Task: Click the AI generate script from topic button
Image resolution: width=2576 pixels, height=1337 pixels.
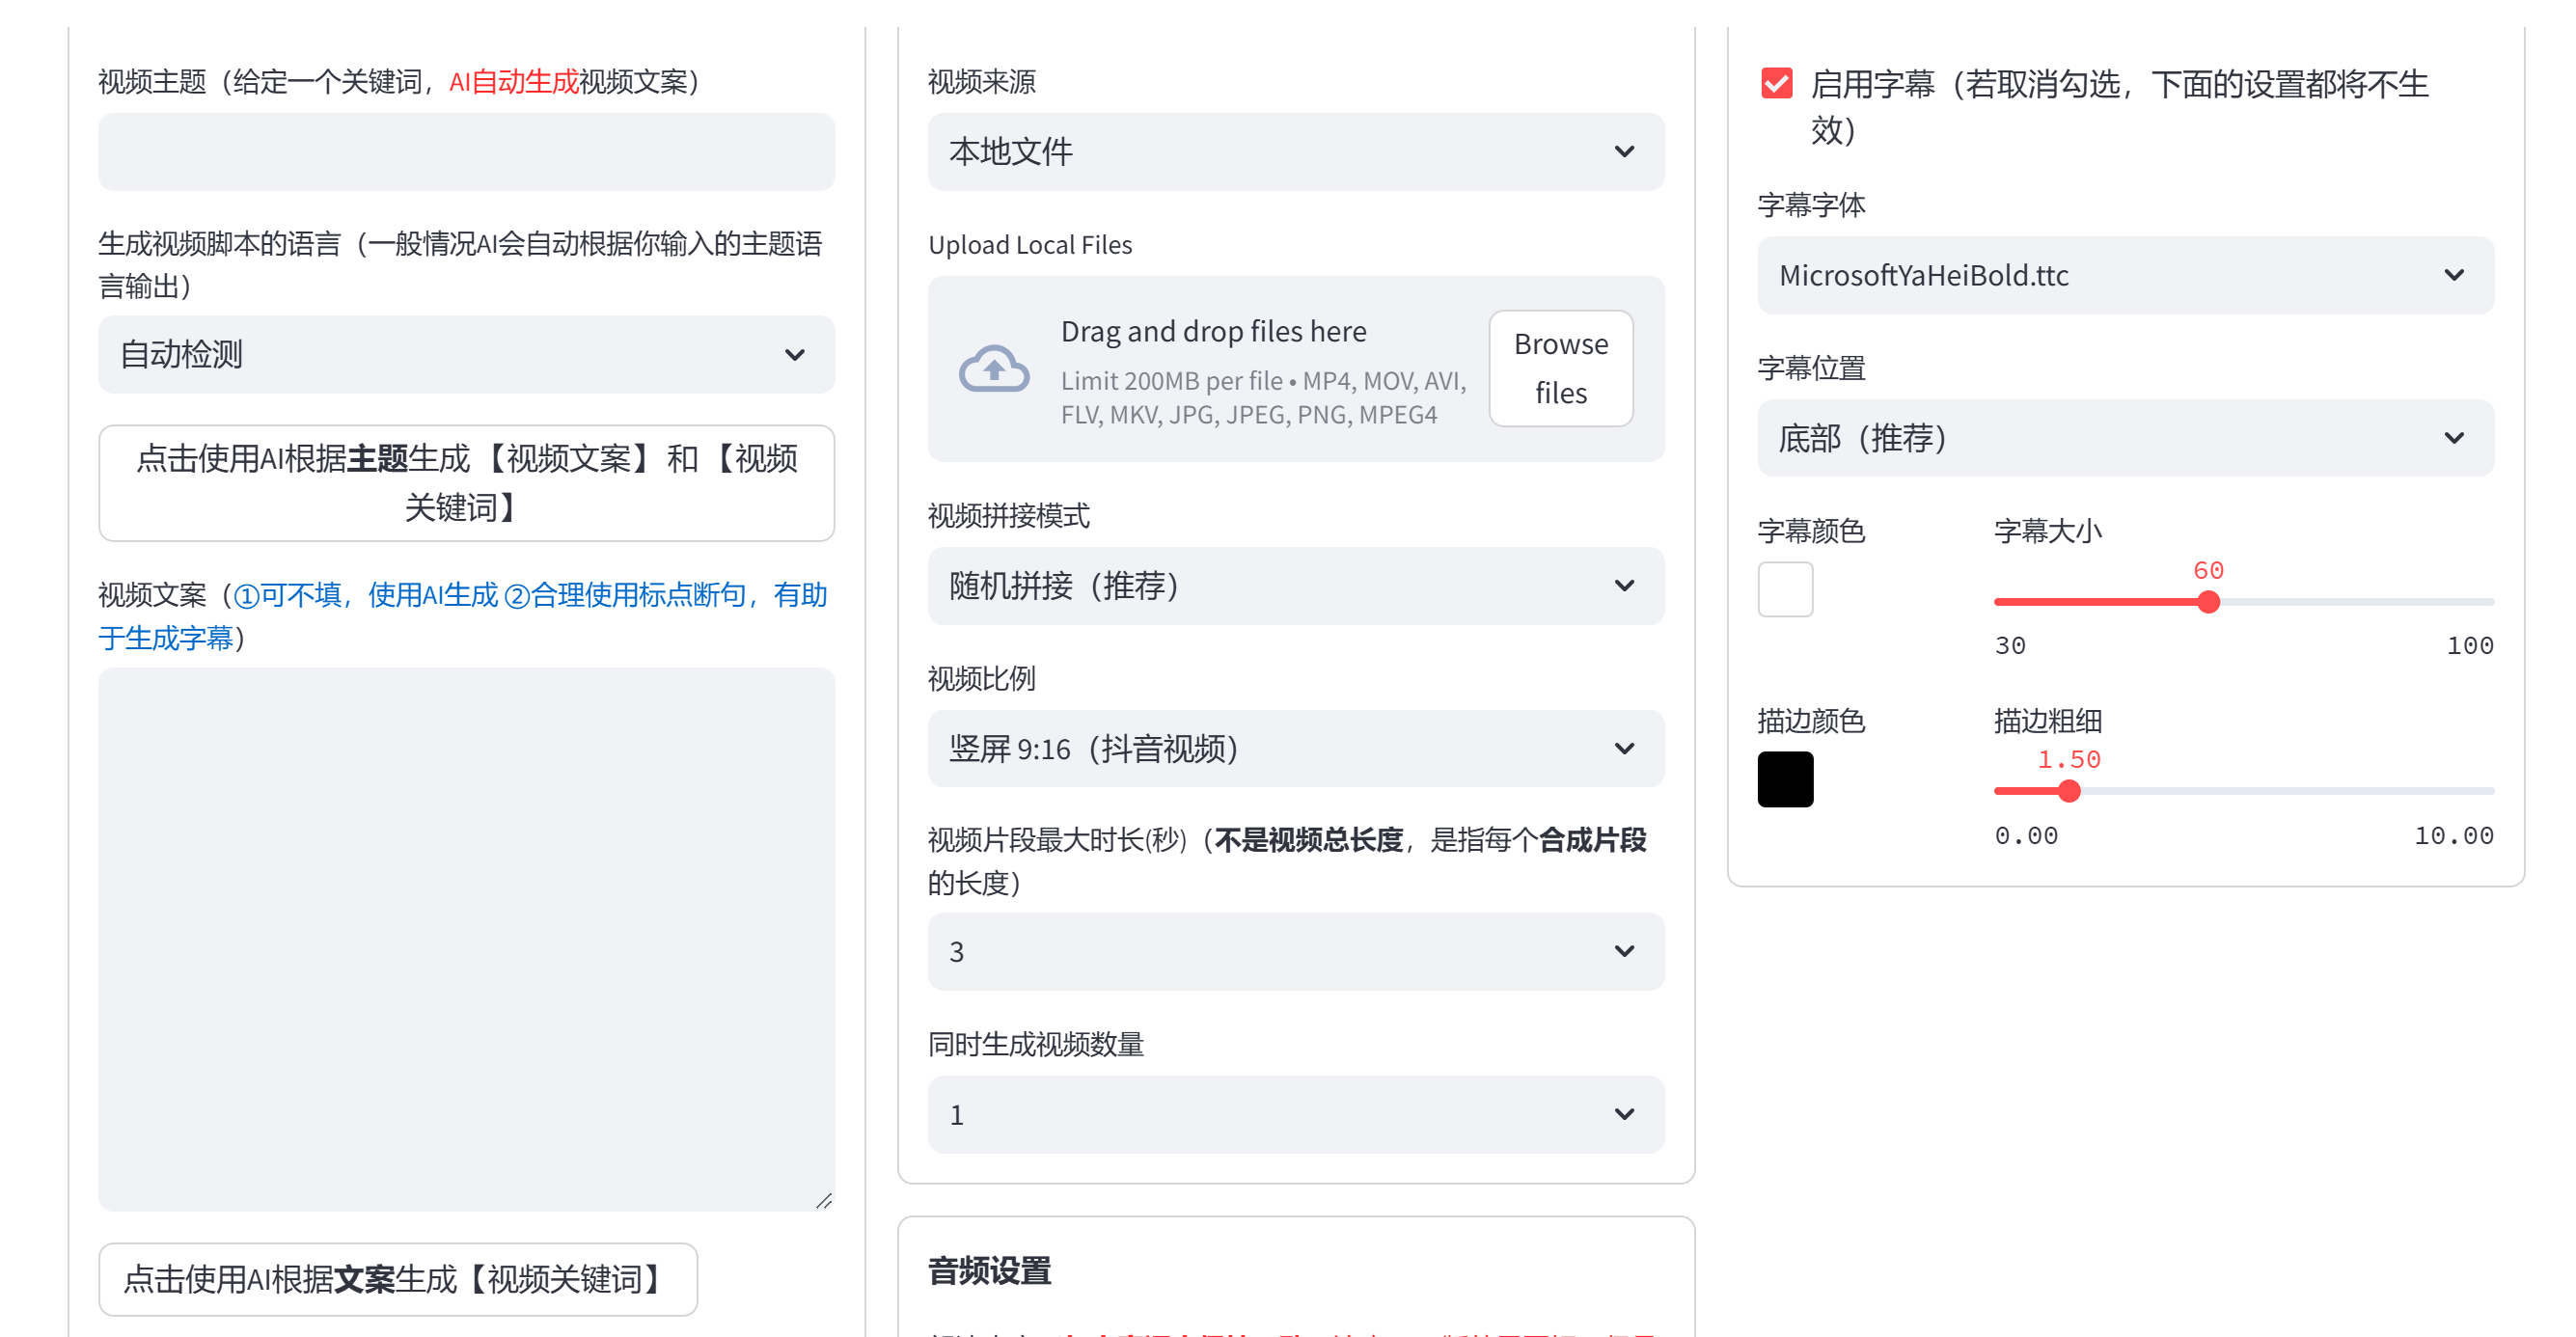Action: click(x=466, y=484)
